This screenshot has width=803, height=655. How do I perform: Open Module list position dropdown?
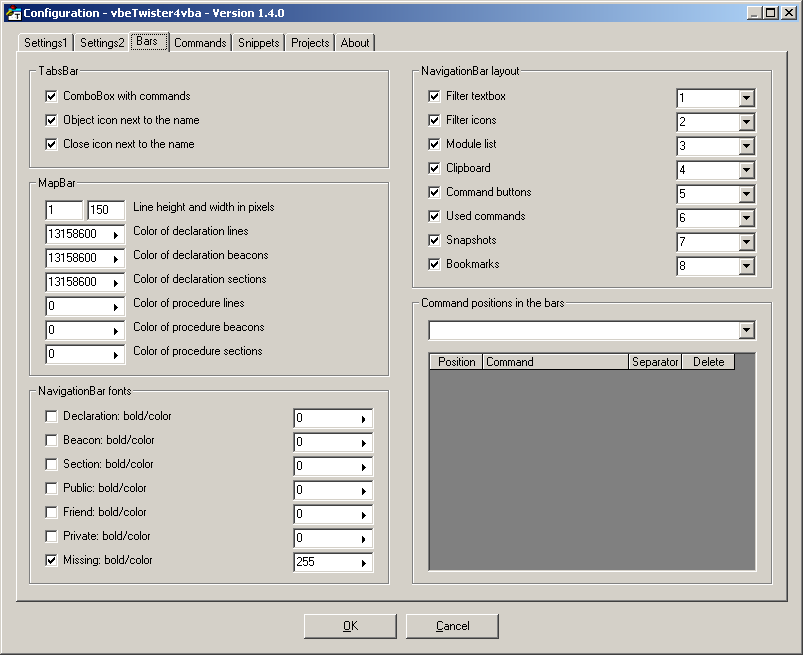[747, 146]
